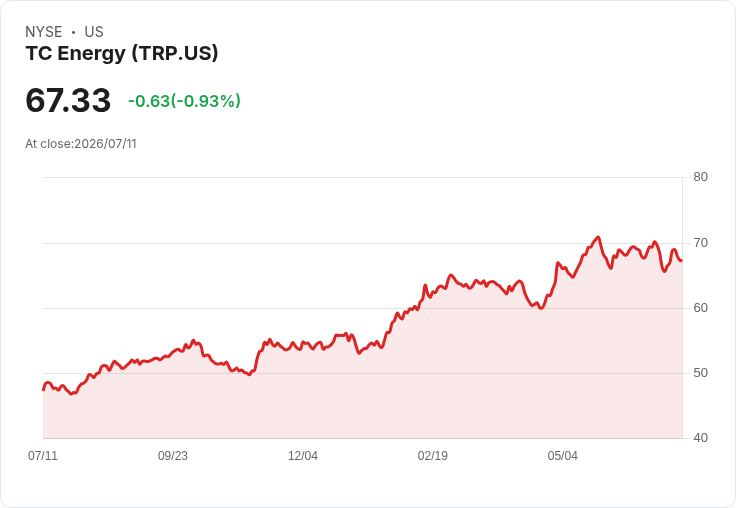This screenshot has width=736, height=508.
Task: Click the 12/04 x-axis date label
Action: pyautogui.click(x=303, y=456)
